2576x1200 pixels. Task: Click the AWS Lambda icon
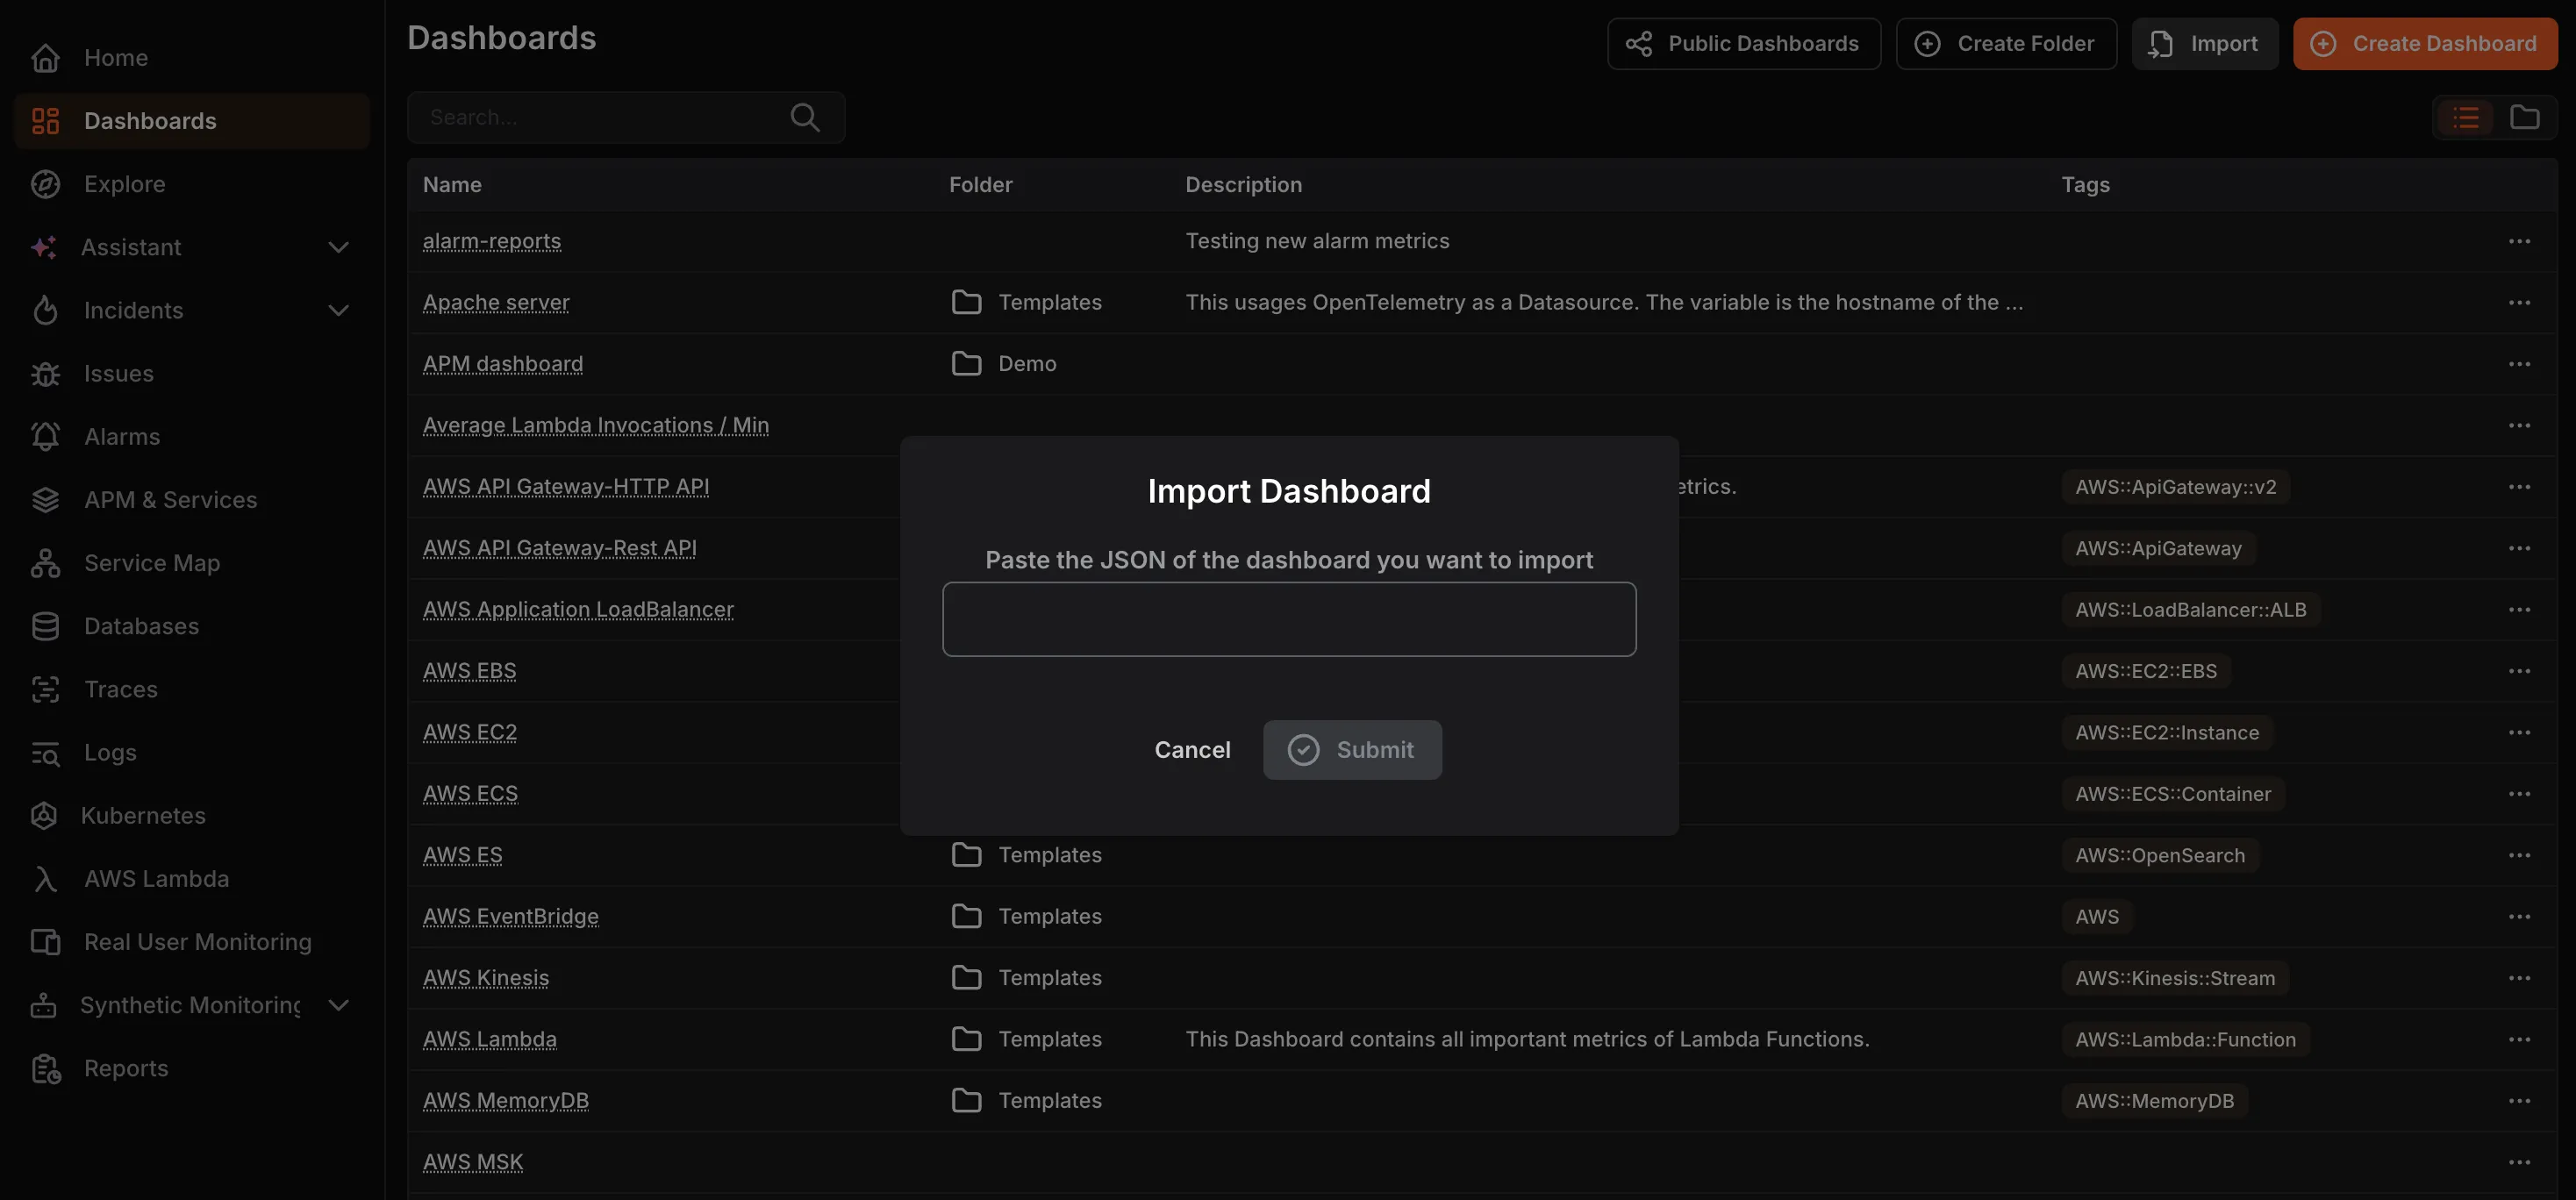pos(45,879)
